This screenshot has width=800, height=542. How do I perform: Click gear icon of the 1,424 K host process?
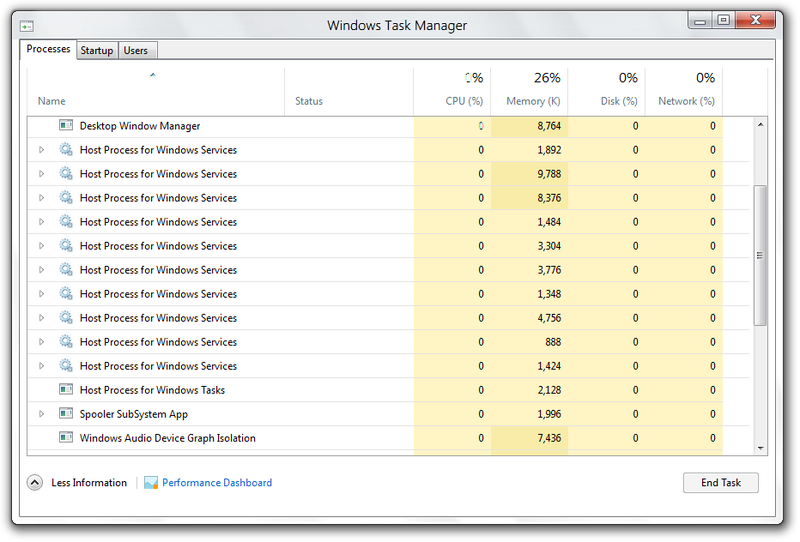[x=66, y=365]
